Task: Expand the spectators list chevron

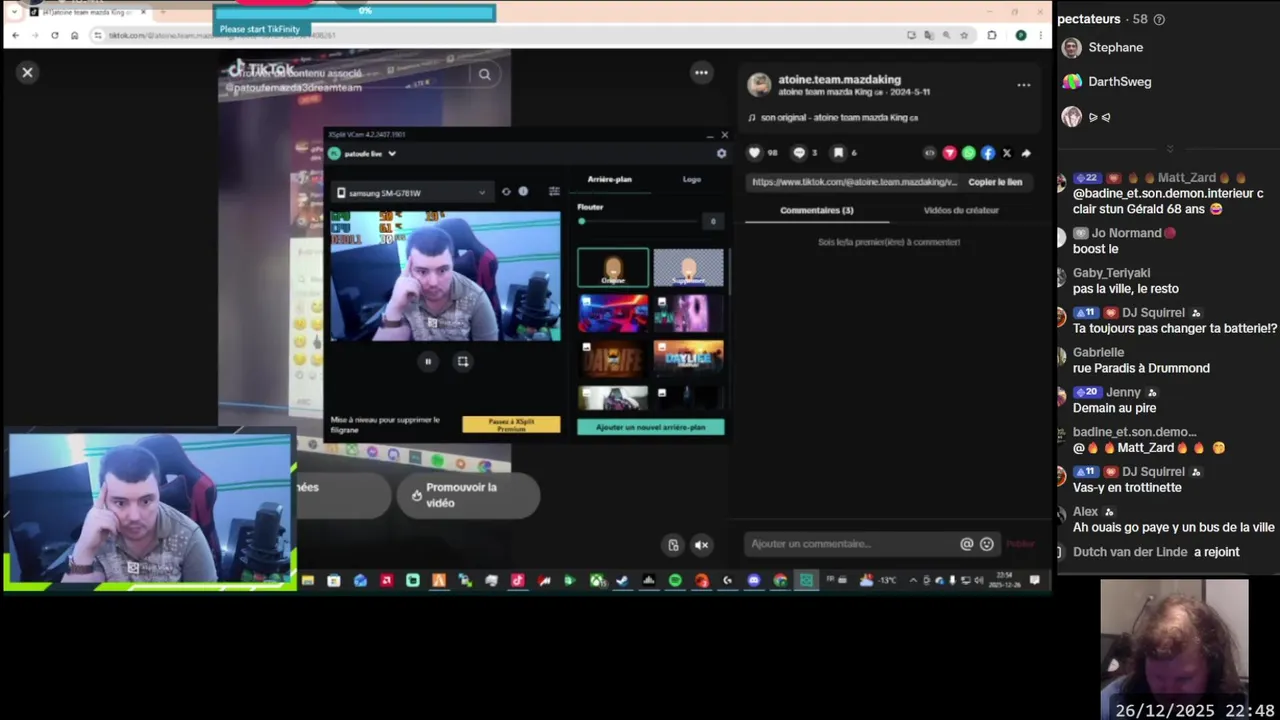Action: coord(1169,148)
